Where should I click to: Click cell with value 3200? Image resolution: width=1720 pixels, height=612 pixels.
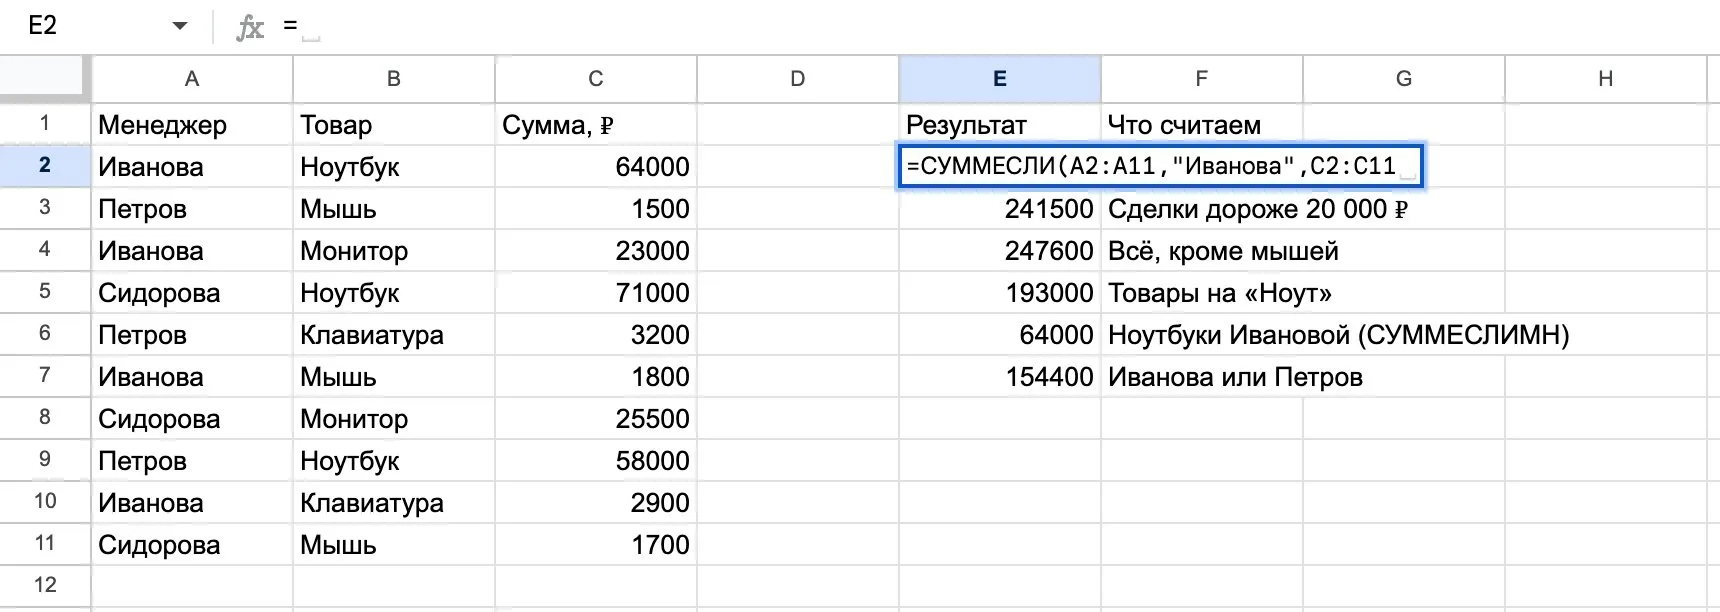coord(596,335)
